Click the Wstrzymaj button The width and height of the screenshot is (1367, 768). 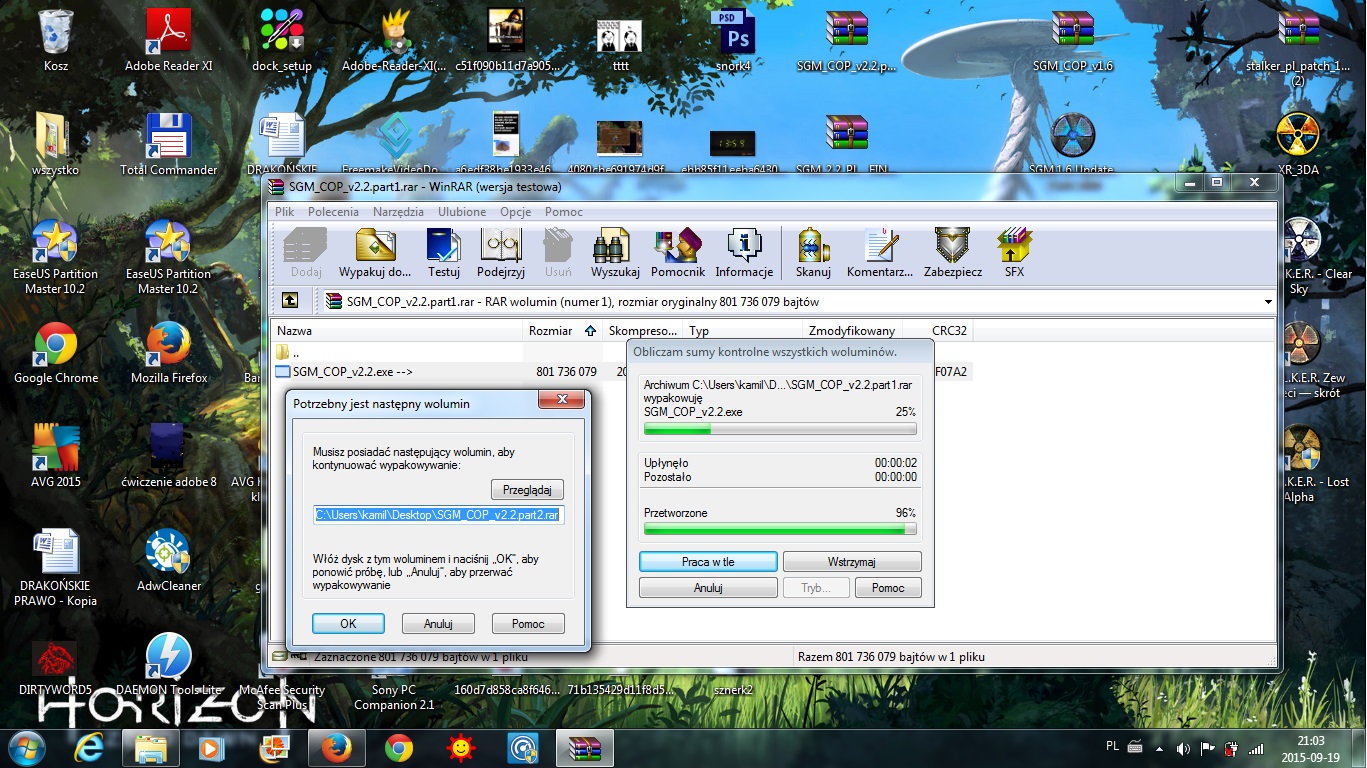[852, 562]
